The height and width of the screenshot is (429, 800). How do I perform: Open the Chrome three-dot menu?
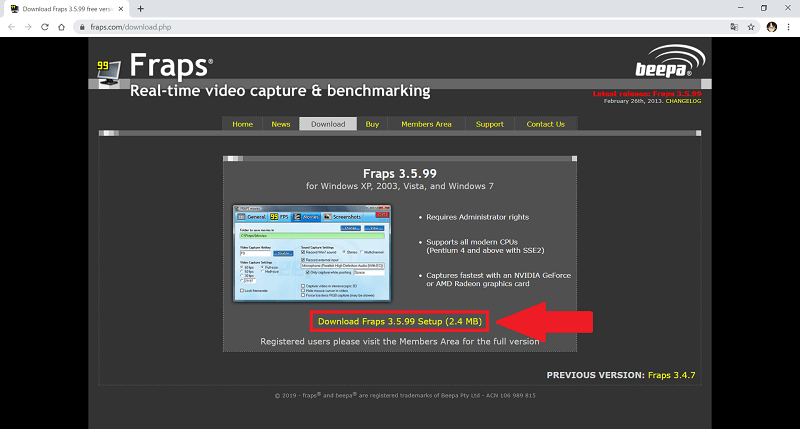coord(788,26)
